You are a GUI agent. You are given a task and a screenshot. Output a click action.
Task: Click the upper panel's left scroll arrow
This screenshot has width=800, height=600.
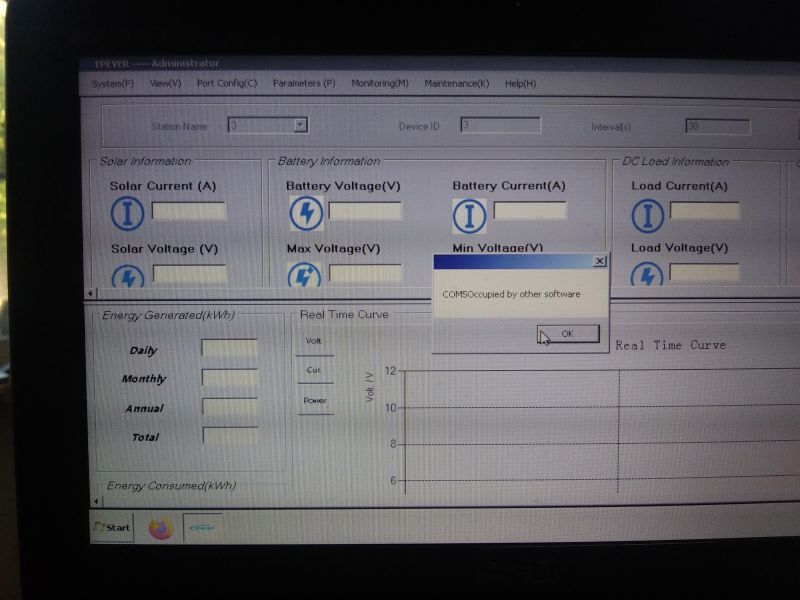pyautogui.click(x=90, y=293)
